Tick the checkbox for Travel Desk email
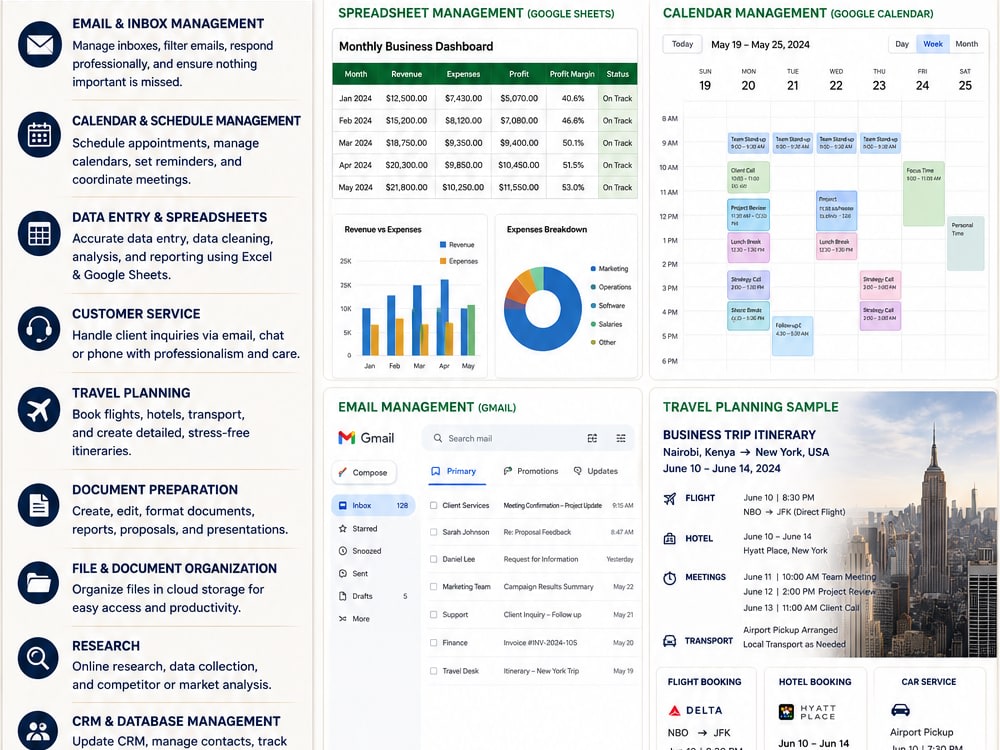Image resolution: width=1000 pixels, height=750 pixels. 434,671
